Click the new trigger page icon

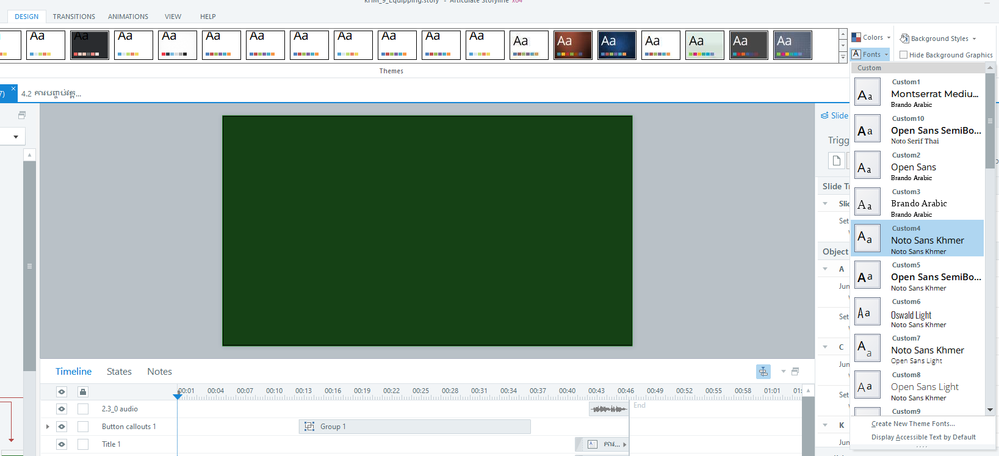click(837, 160)
